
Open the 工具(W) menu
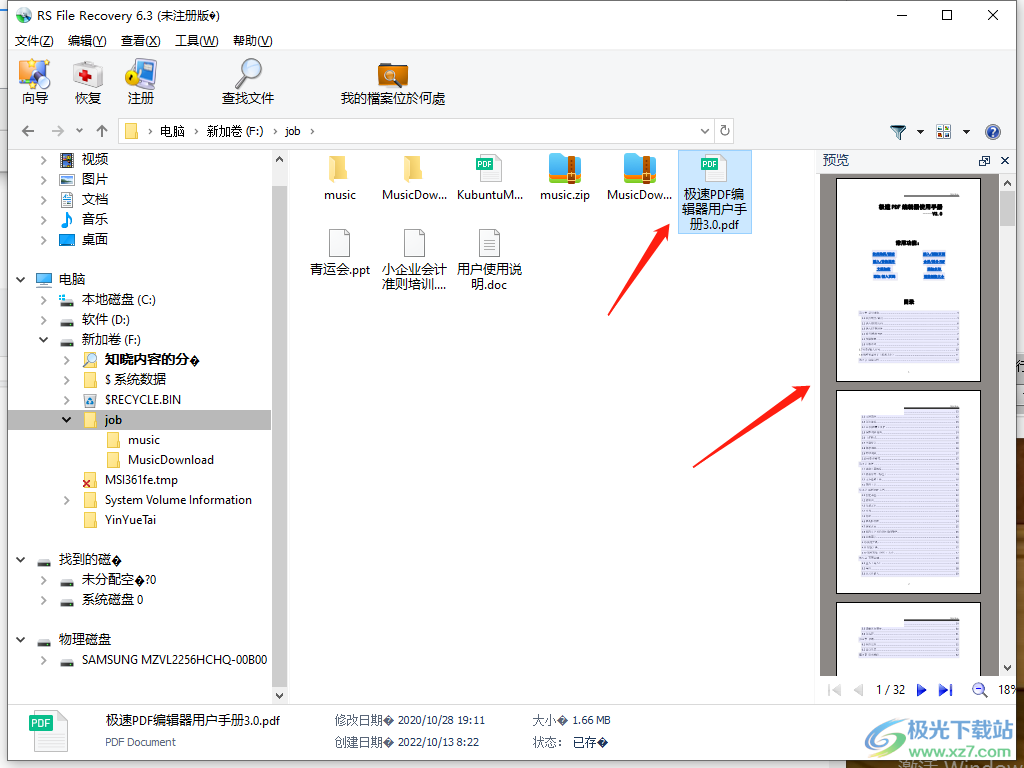click(197, 40)
